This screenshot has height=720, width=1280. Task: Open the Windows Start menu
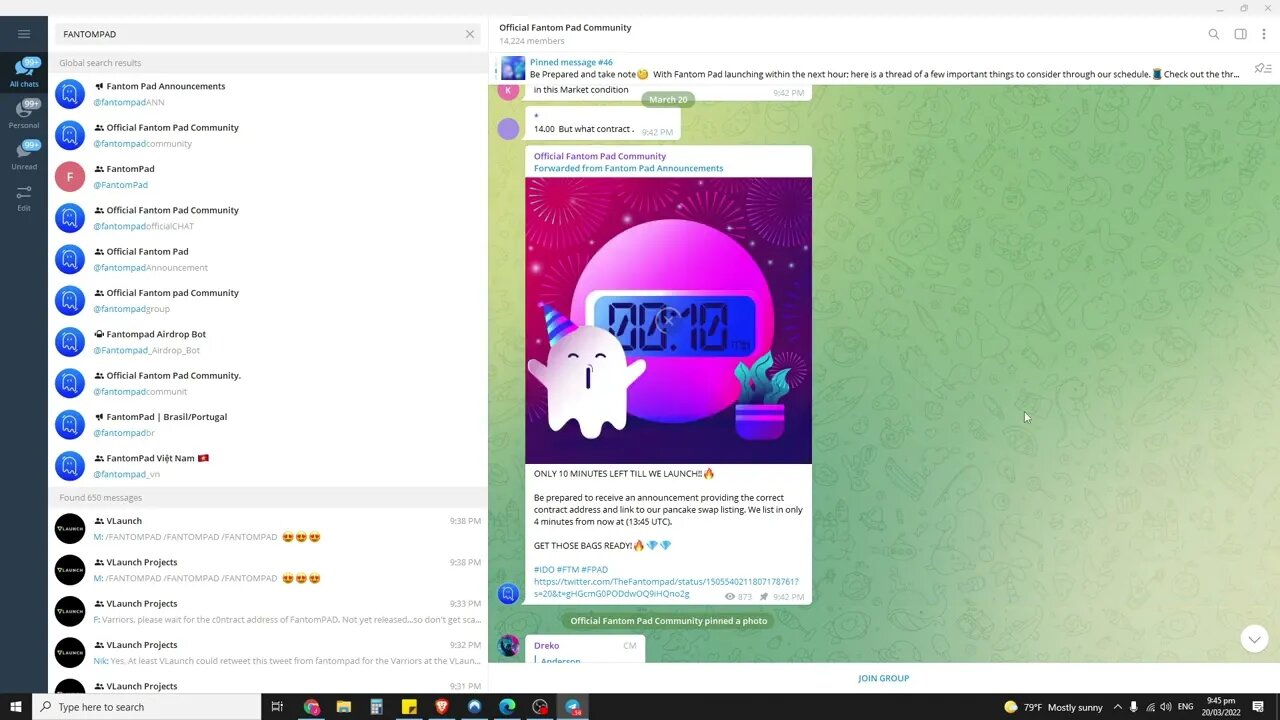click(16, 707)
